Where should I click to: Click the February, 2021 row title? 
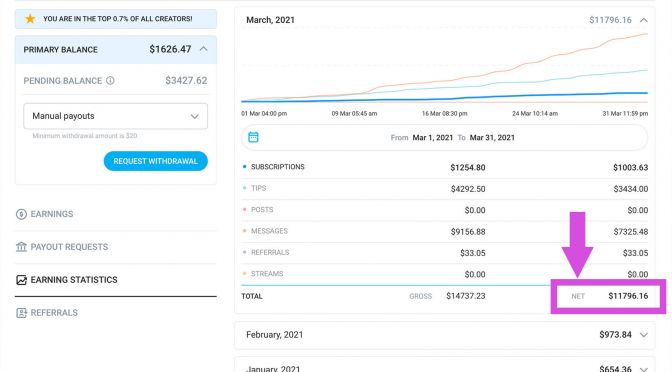[274, 335]
